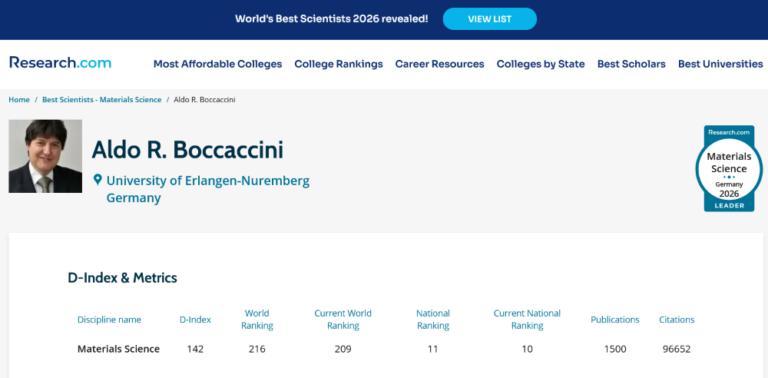Click the Current National Ranking value 10

[527, 349]
